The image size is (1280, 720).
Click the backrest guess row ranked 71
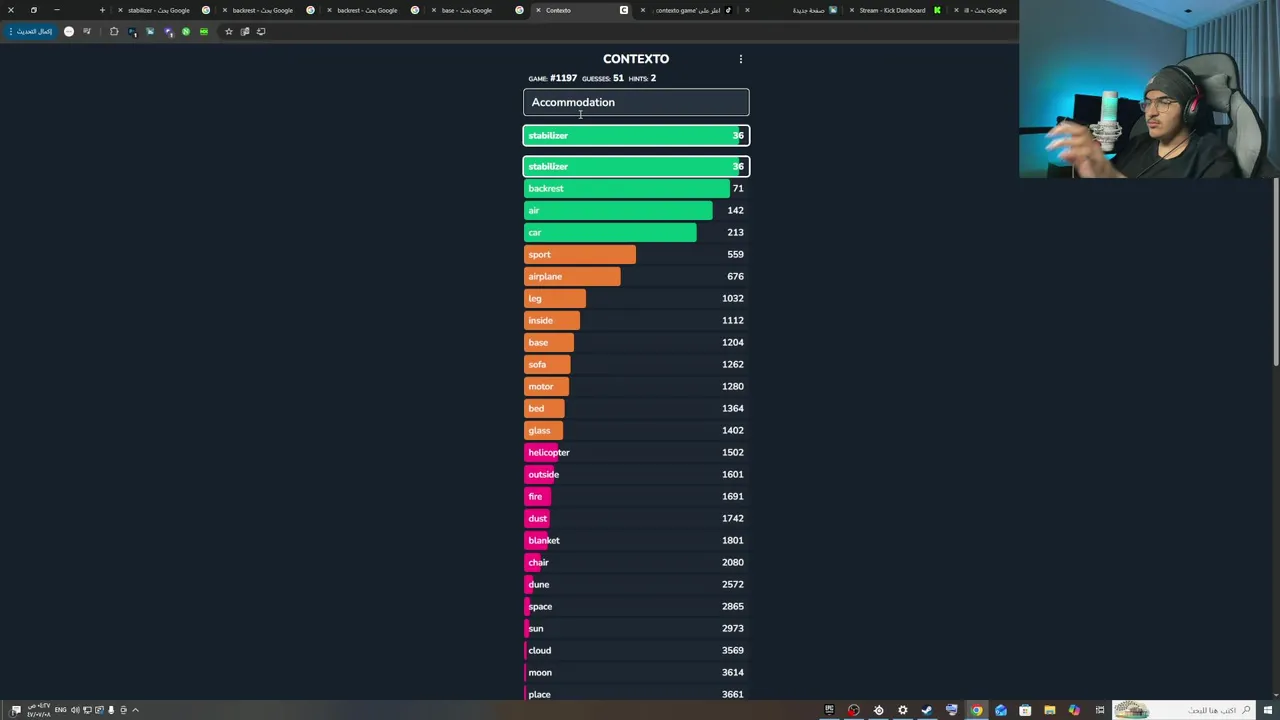[x=636, y=188]
